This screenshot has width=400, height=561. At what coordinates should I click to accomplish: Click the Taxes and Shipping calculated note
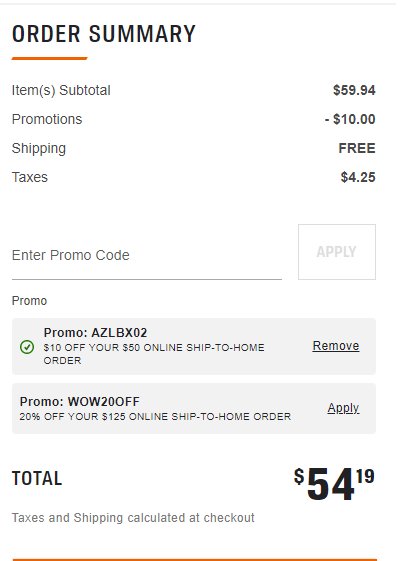pos(133,518)
